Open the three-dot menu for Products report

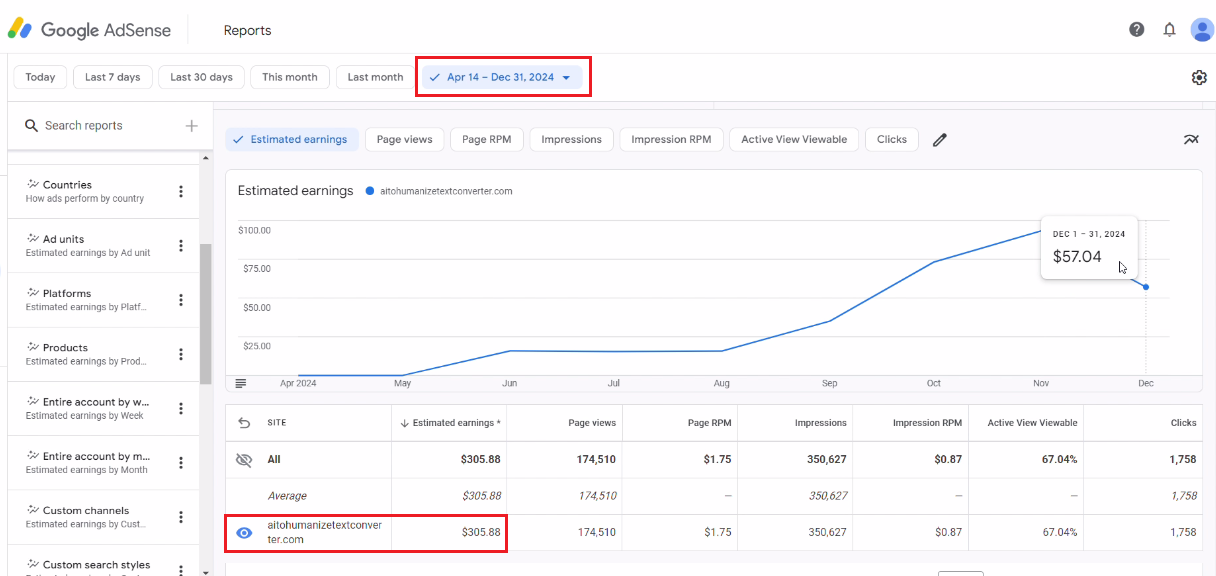(181, 353)
